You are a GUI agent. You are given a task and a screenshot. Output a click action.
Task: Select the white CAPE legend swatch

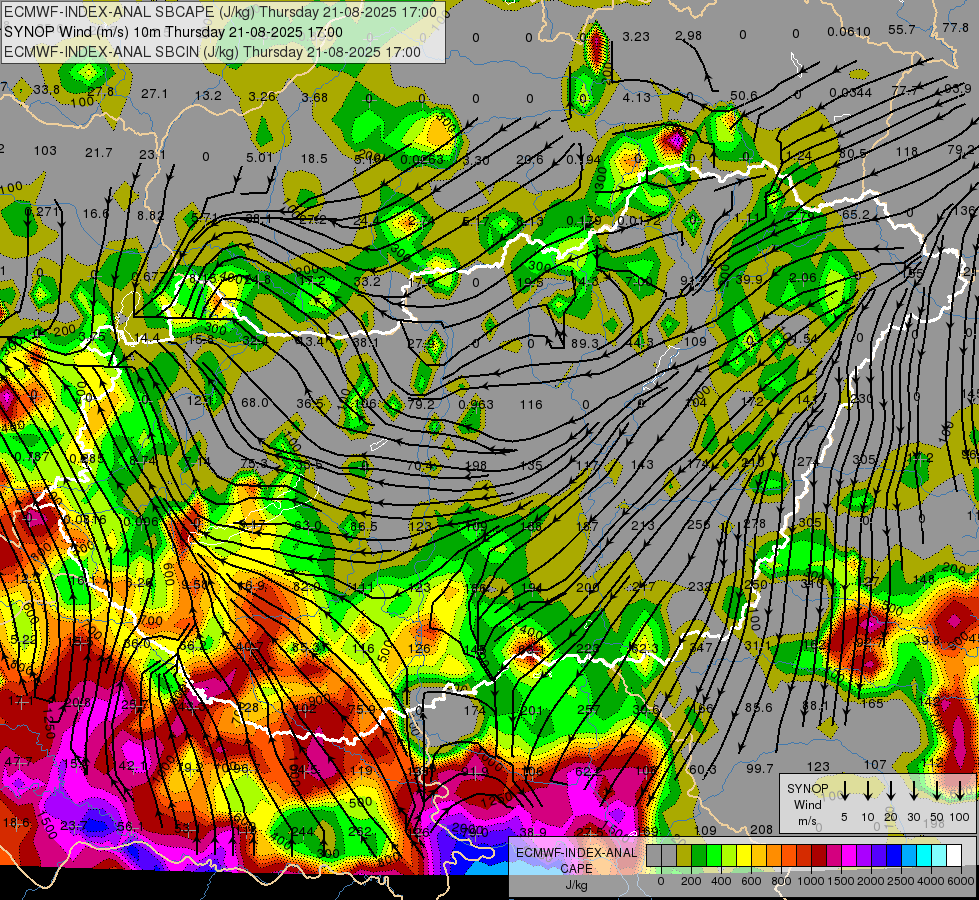pyautogui.click(x=953, y=855)
